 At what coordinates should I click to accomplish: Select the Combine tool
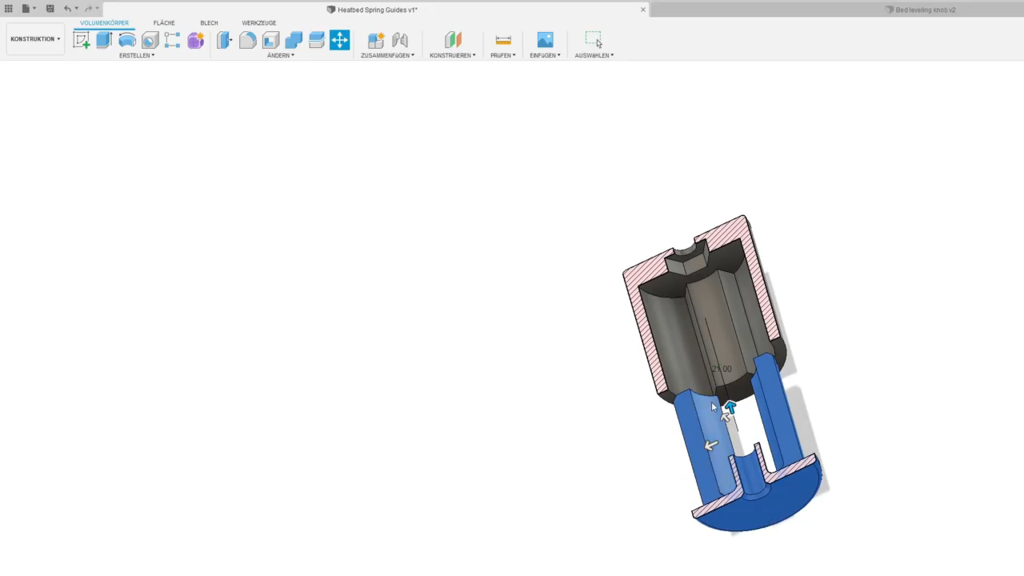[x=294, y=40]
